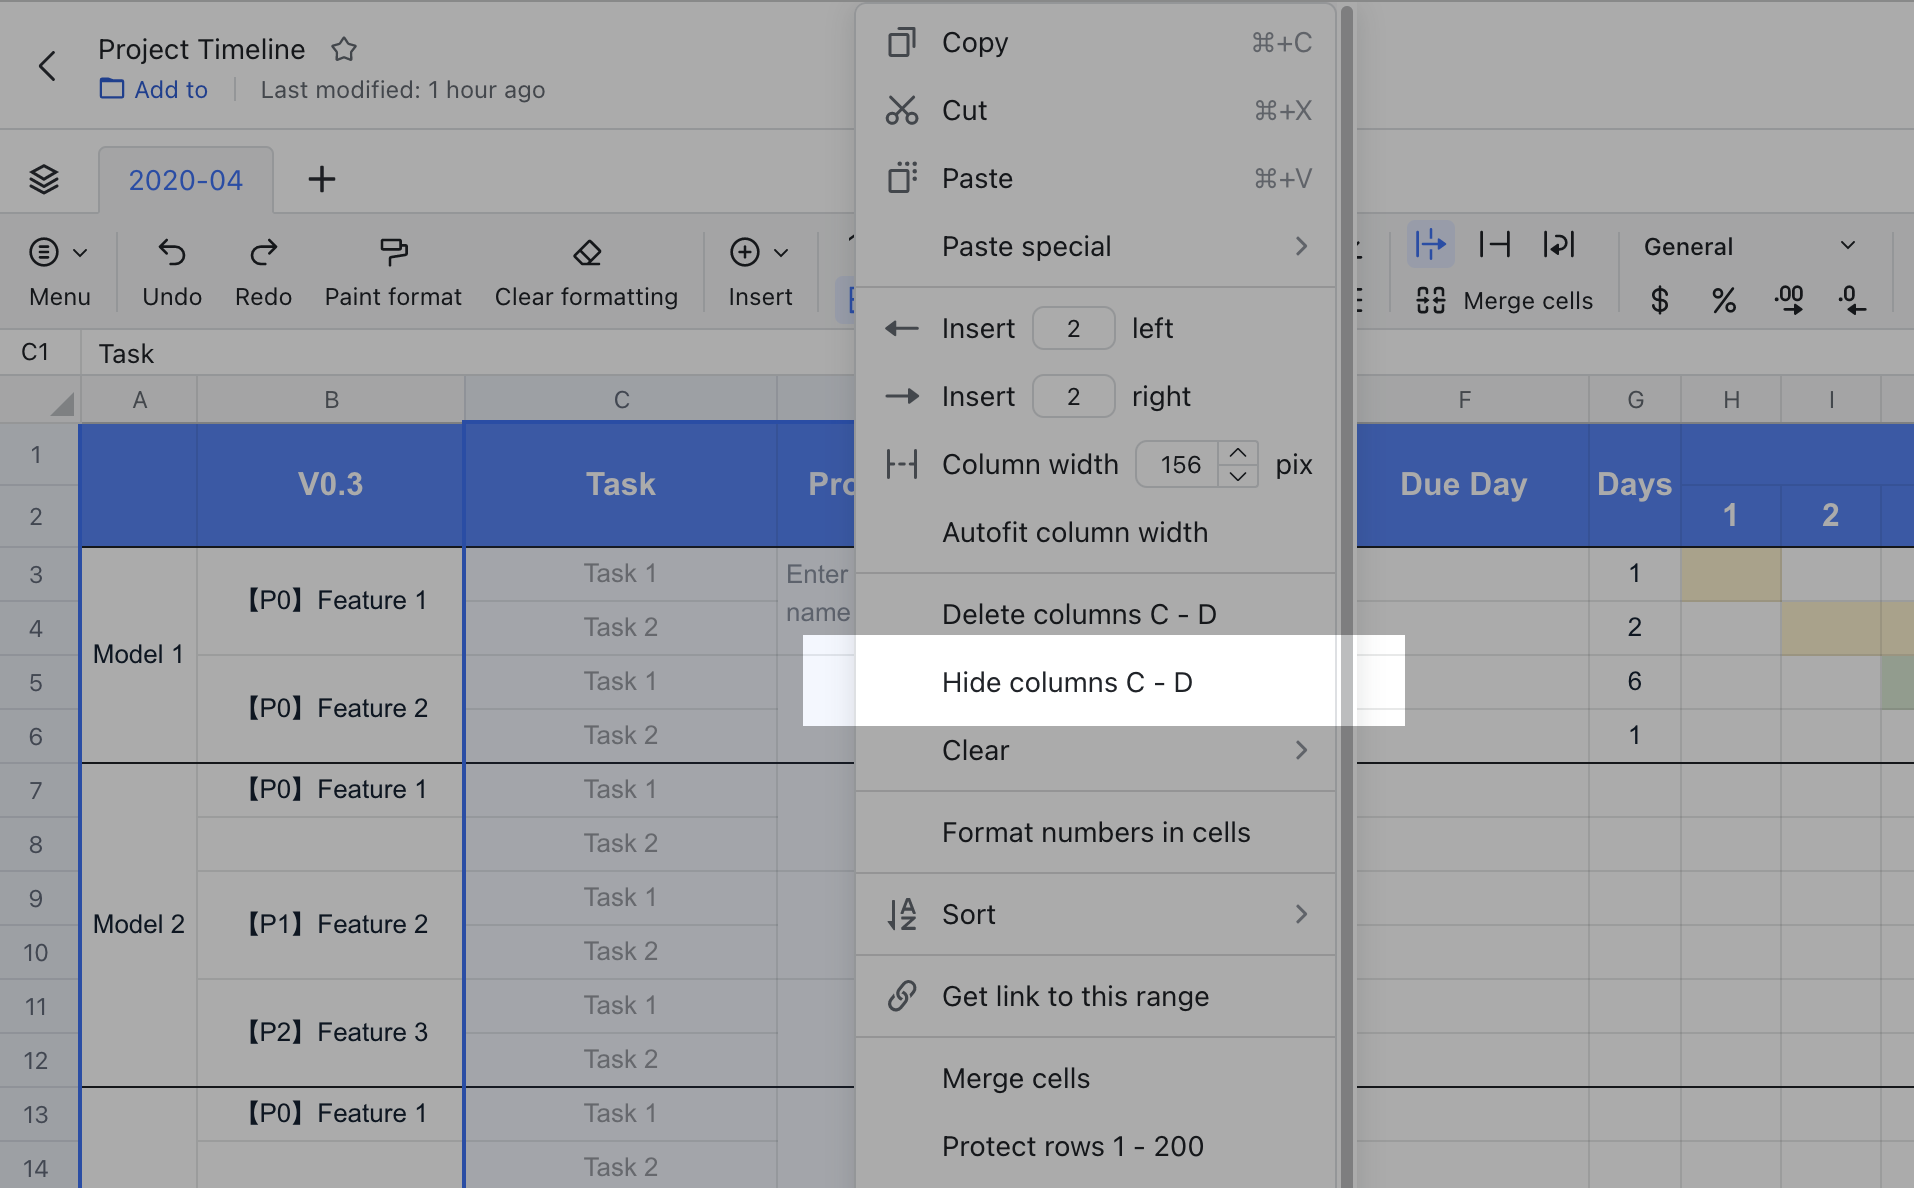Expand the Menu chevron

coord(82,252)
